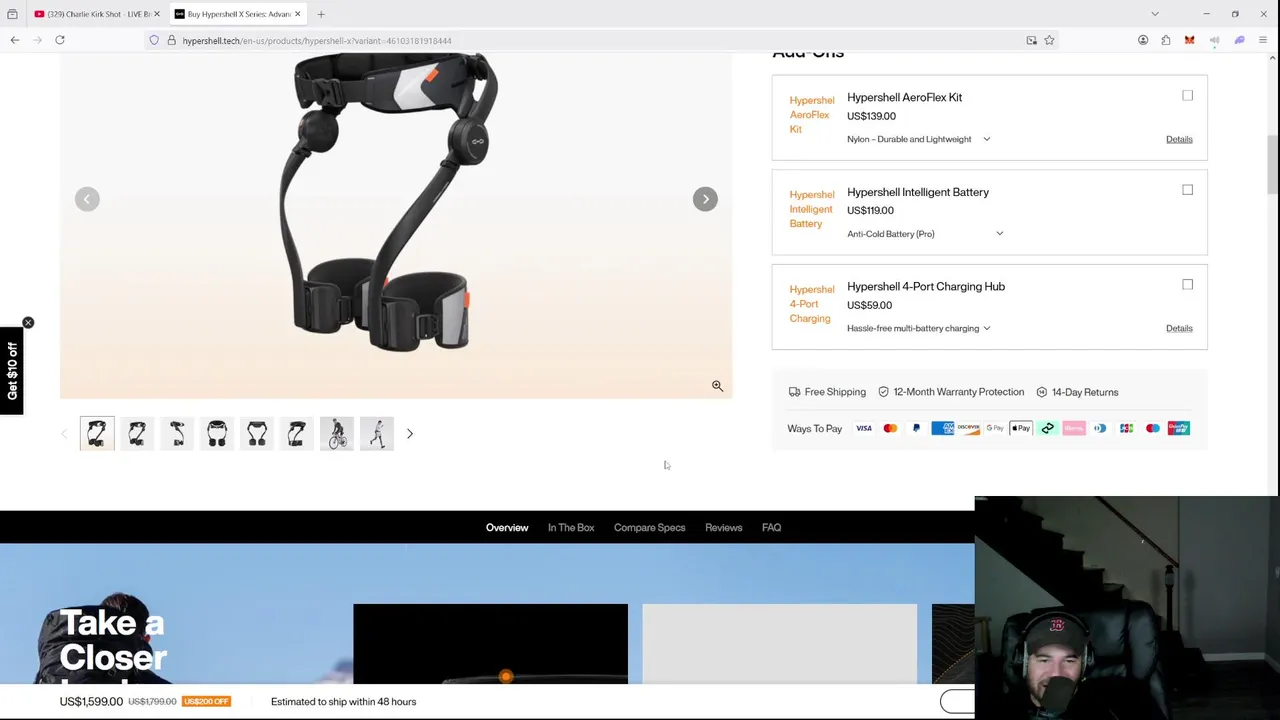Open the MetaMask fox extension
The width and height of the screenshot is (1280, 720).
[1189, 40]
